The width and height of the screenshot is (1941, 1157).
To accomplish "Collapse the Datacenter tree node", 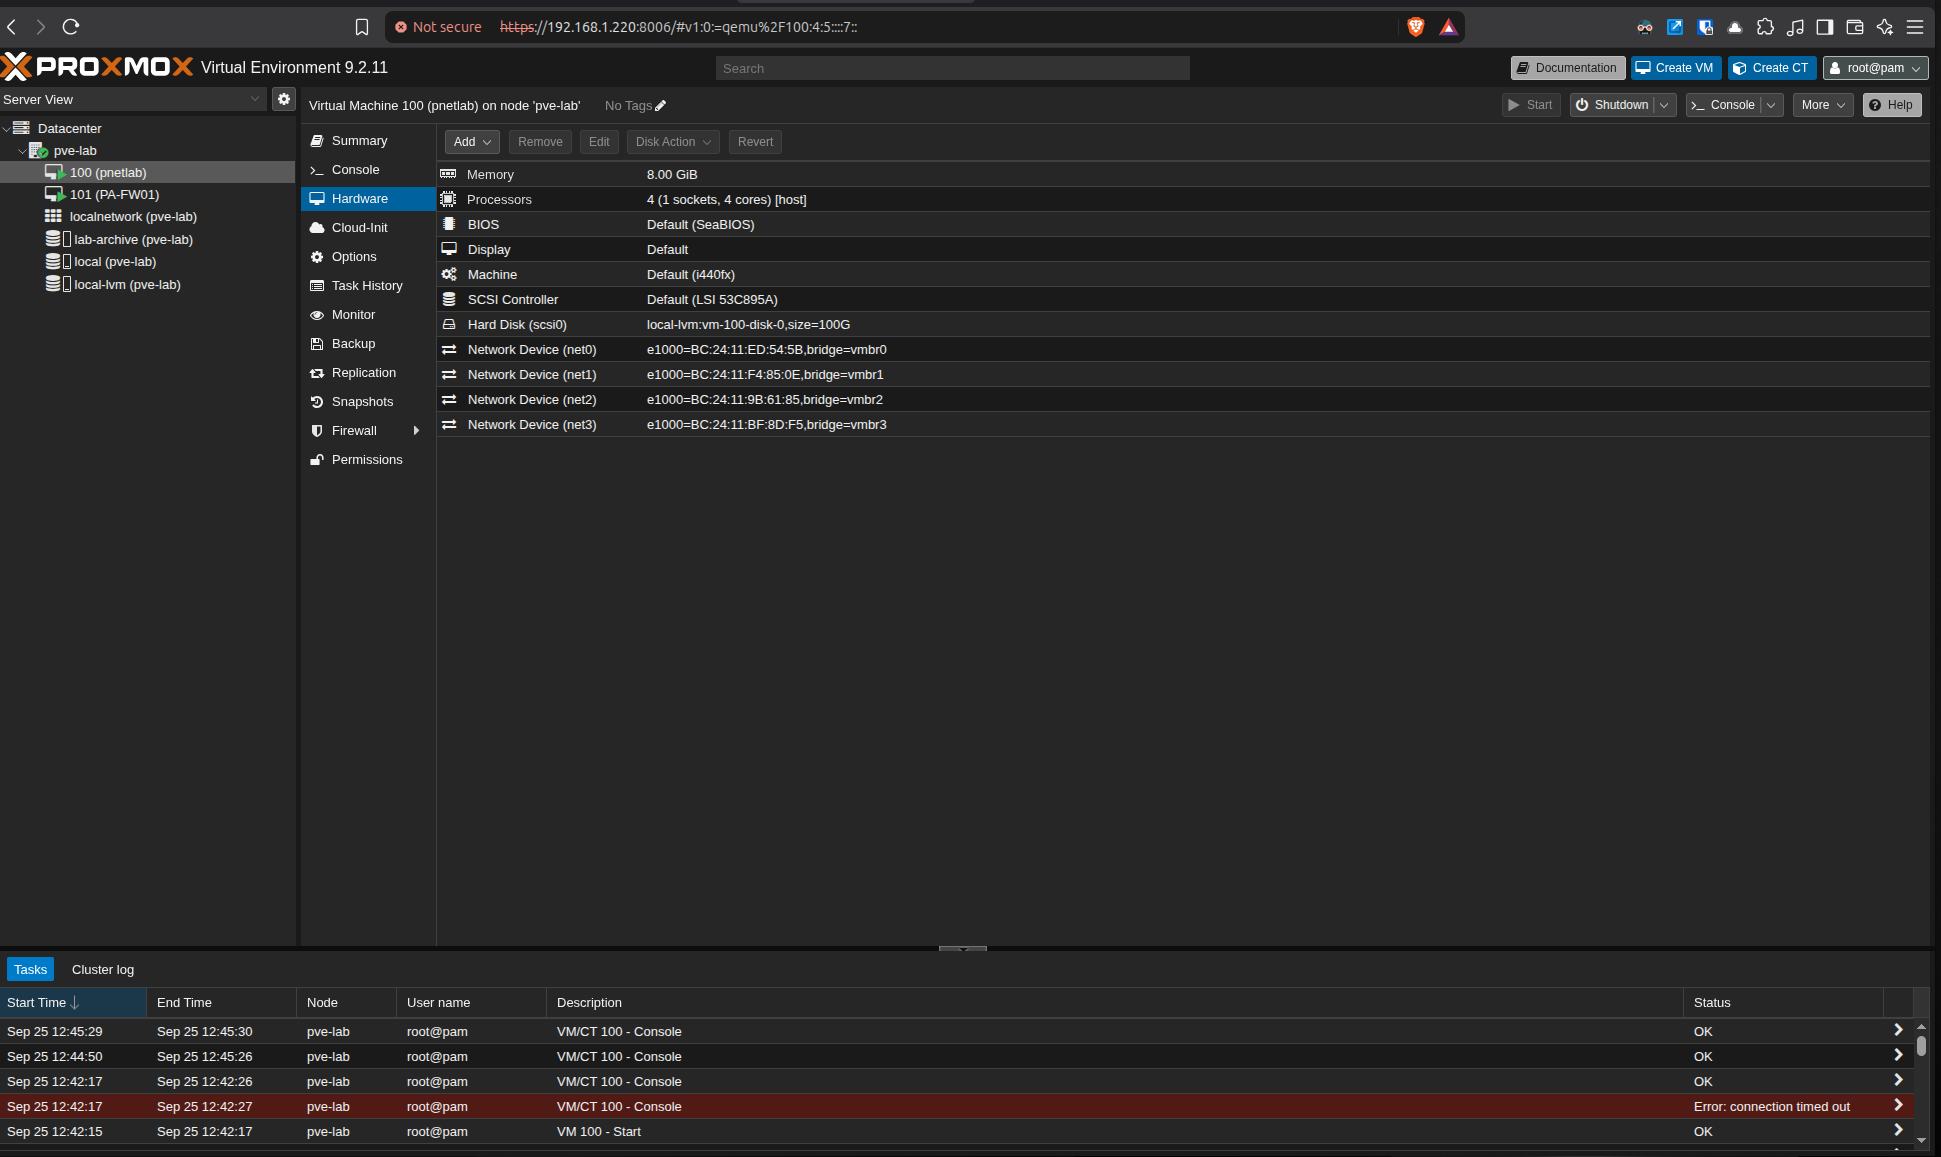I will coord(7,128).
